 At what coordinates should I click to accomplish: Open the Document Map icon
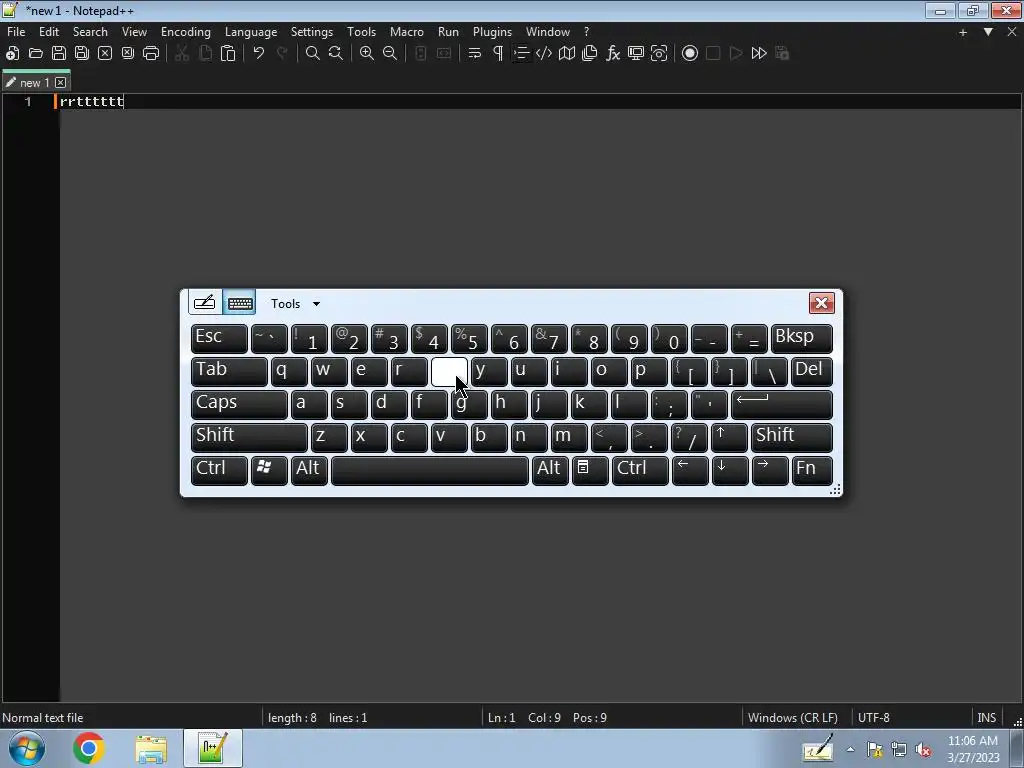click(567, 54)
